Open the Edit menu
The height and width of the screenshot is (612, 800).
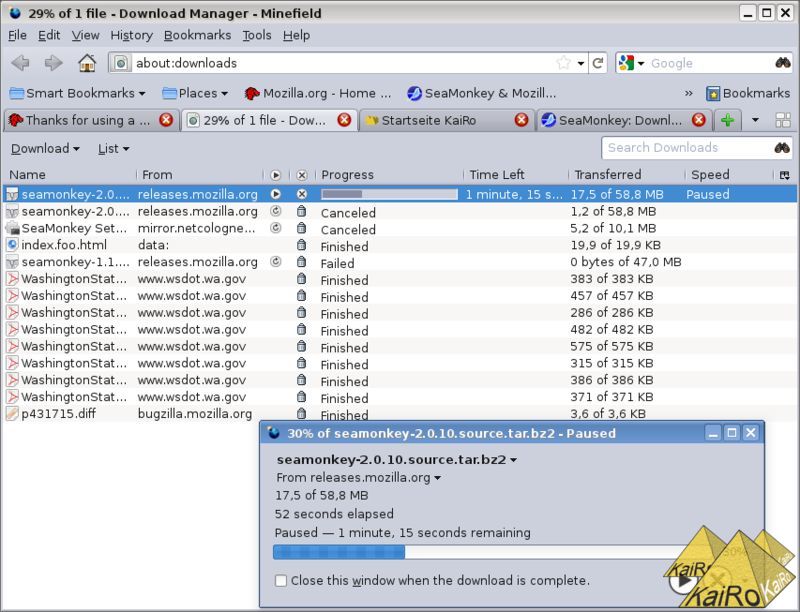(x=49, y=35)
